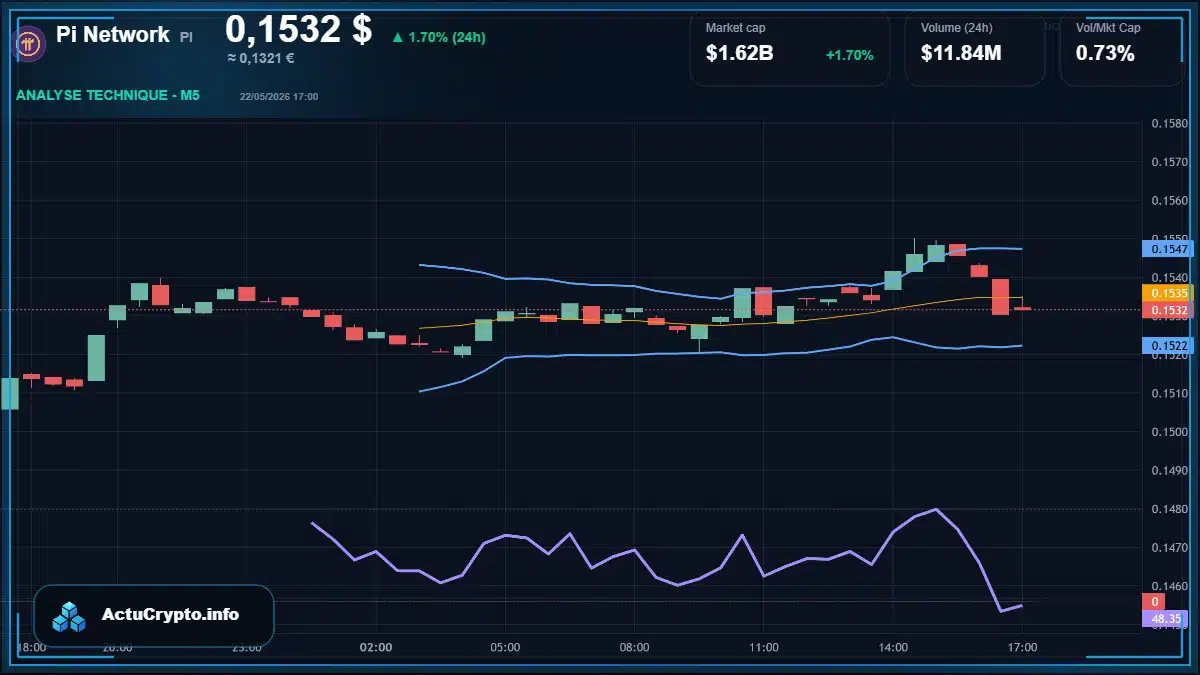Screen dimensions: 1200x675
Task: Click the red 0.1532 current price tag
Action: click(1169, 311)
